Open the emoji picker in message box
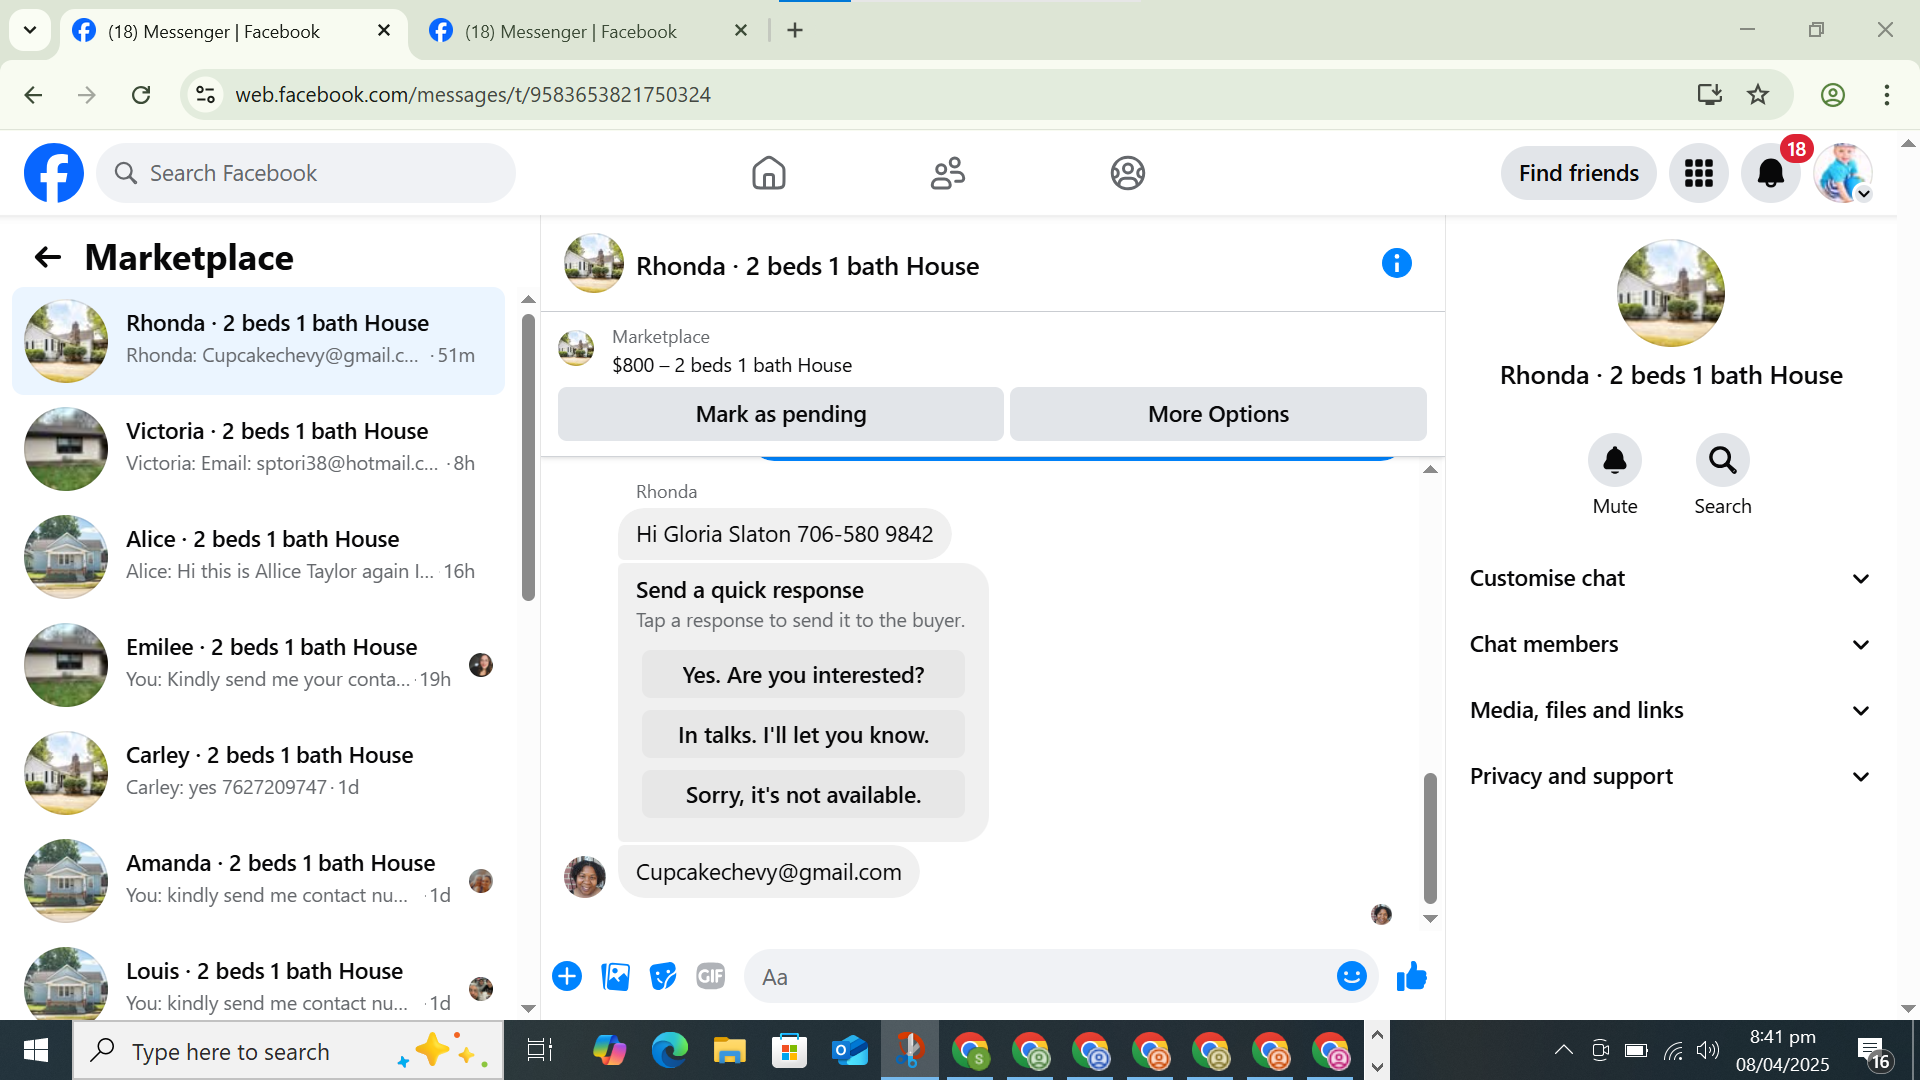Image resolution: width=1920 pixels, height=1080 pixels. pyautogui.click(x=1351, y=976)
